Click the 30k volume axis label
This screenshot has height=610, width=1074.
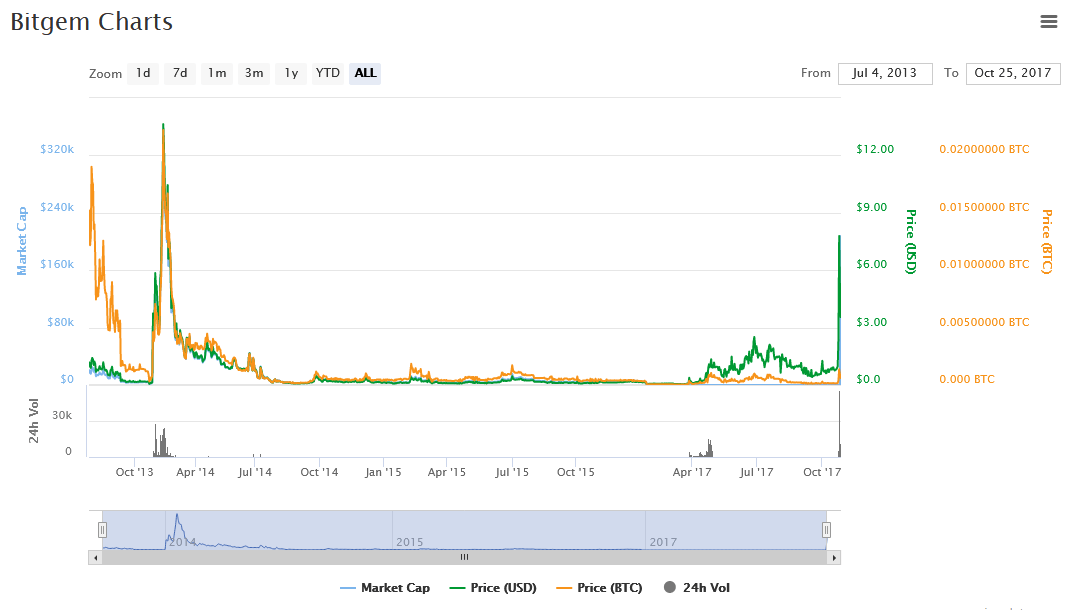click(62, 416)
